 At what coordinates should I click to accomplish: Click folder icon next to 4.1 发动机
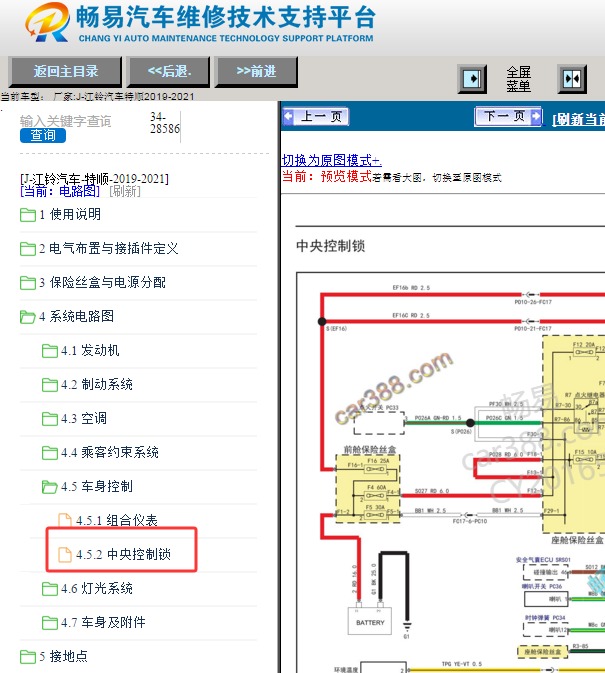click(x=50, y=351)
